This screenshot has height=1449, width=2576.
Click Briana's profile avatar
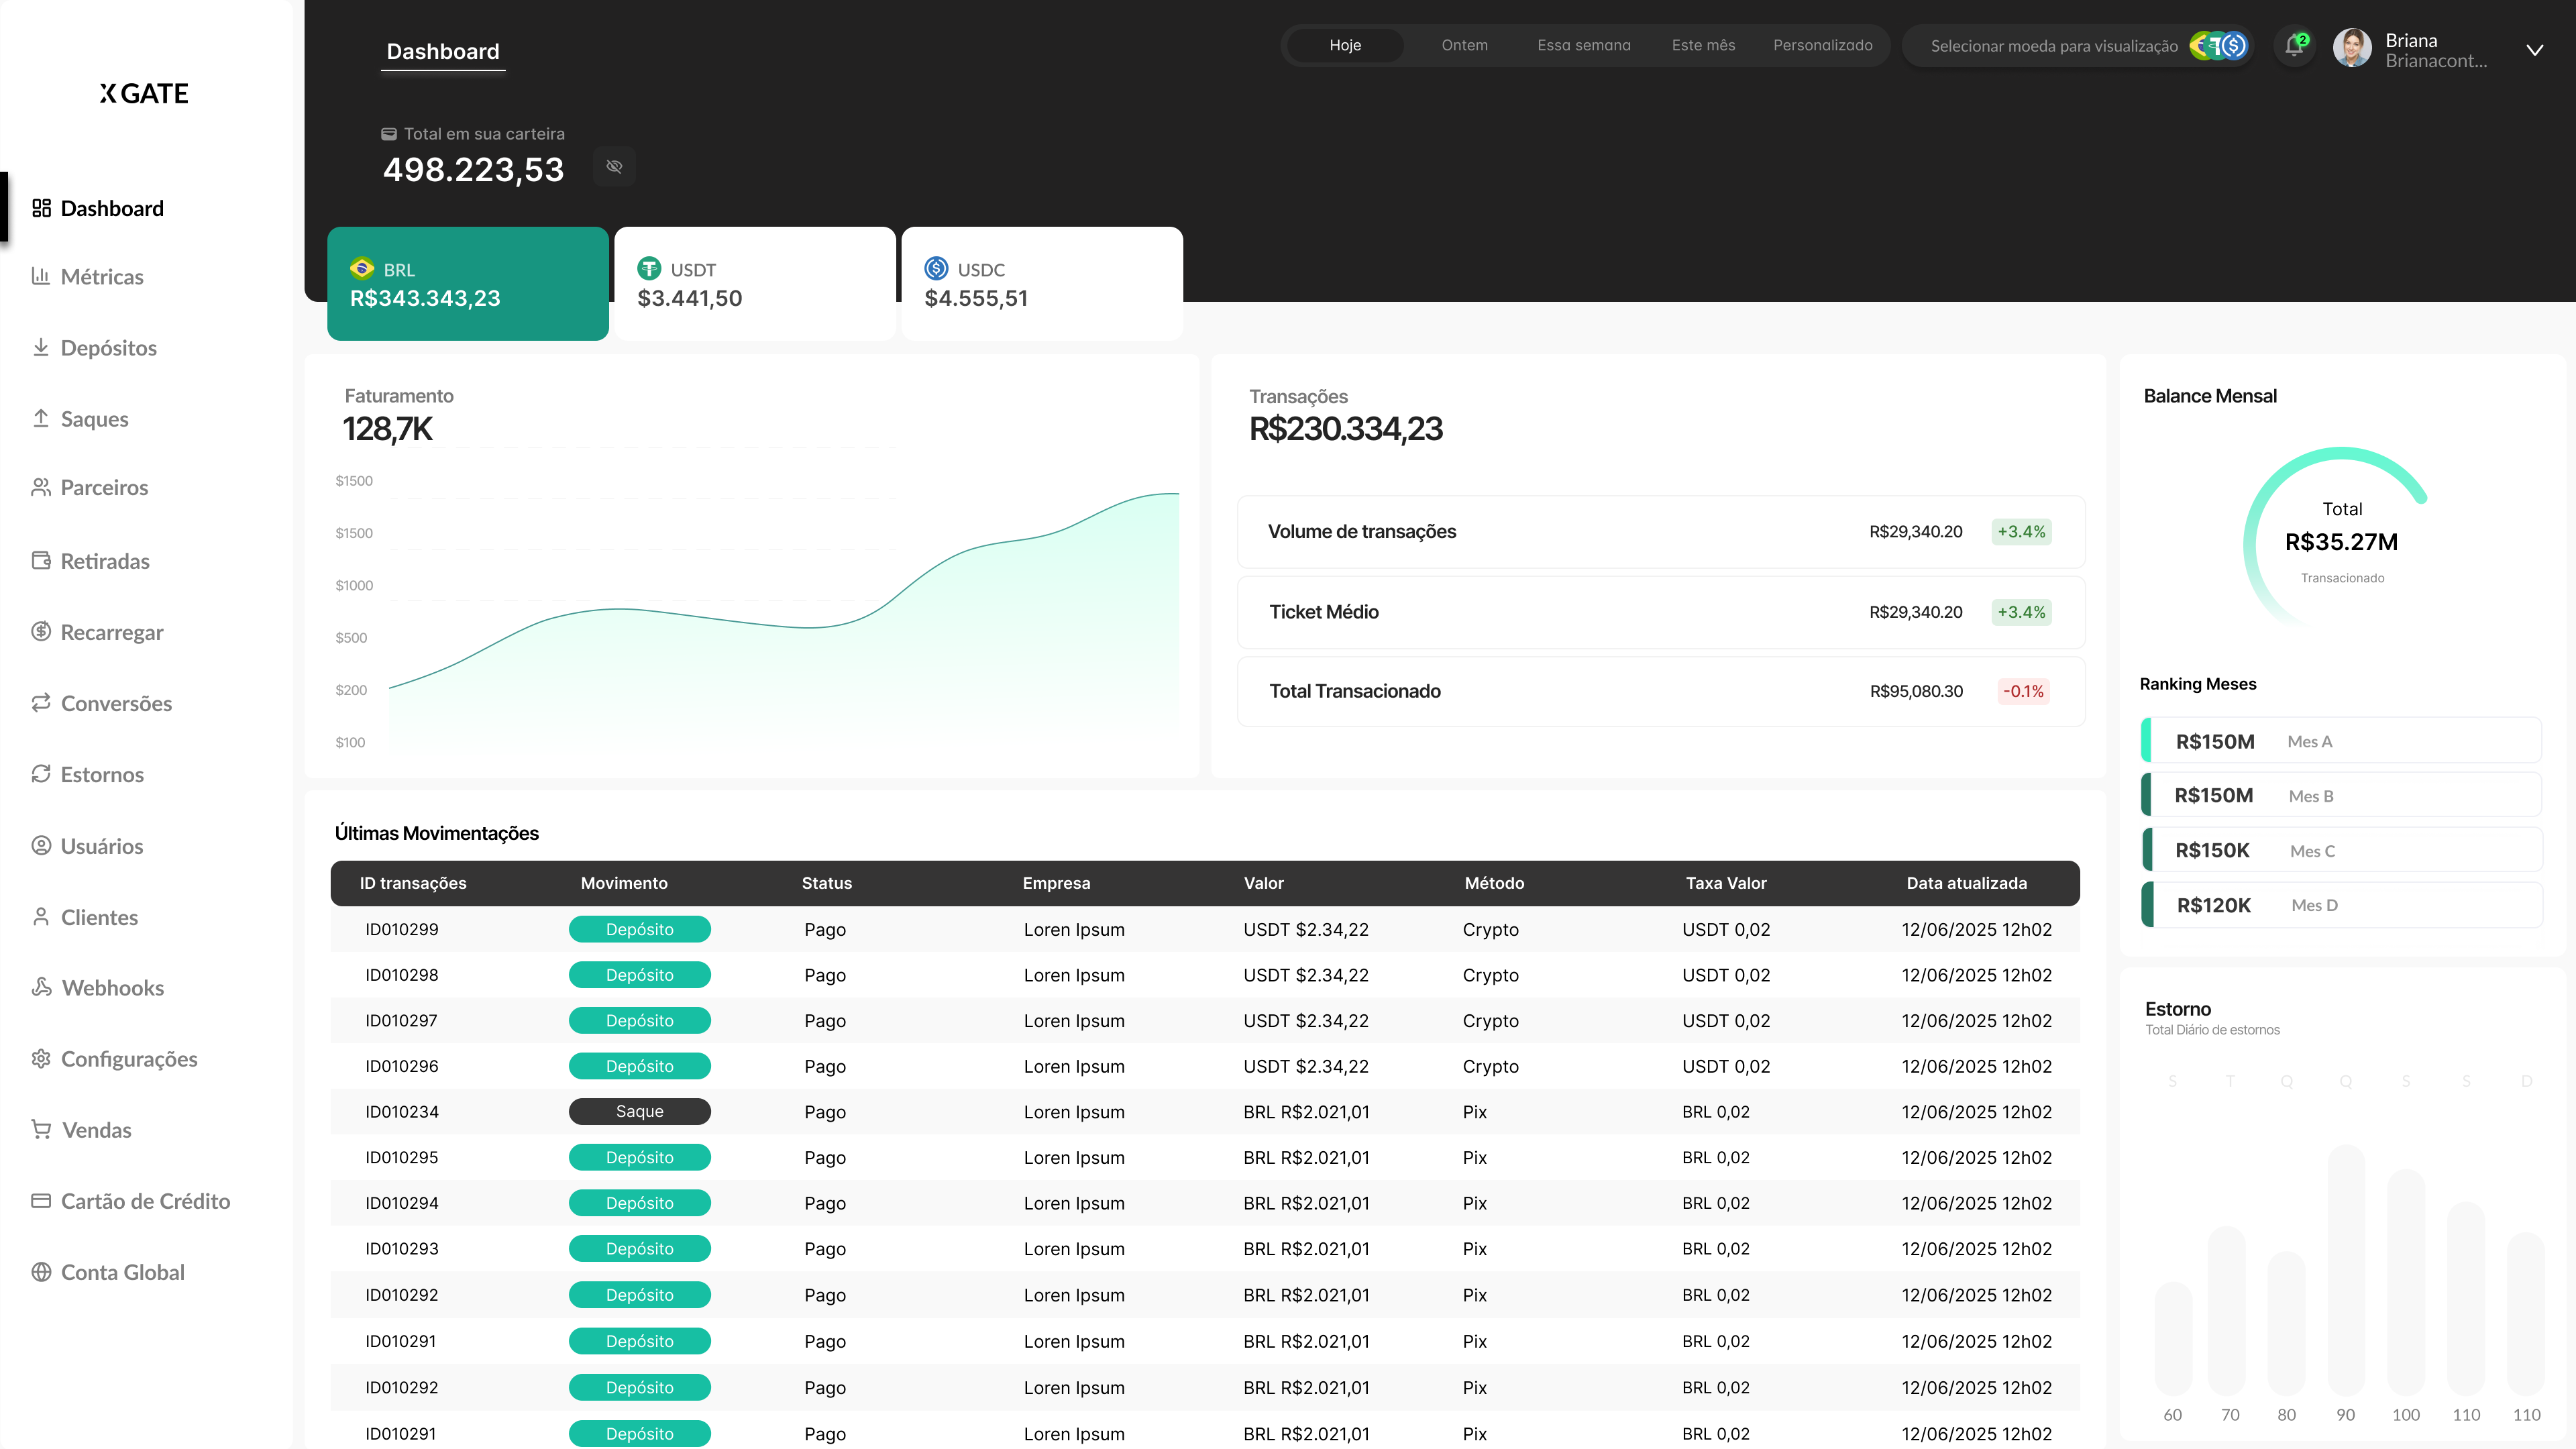[2352, 48]
